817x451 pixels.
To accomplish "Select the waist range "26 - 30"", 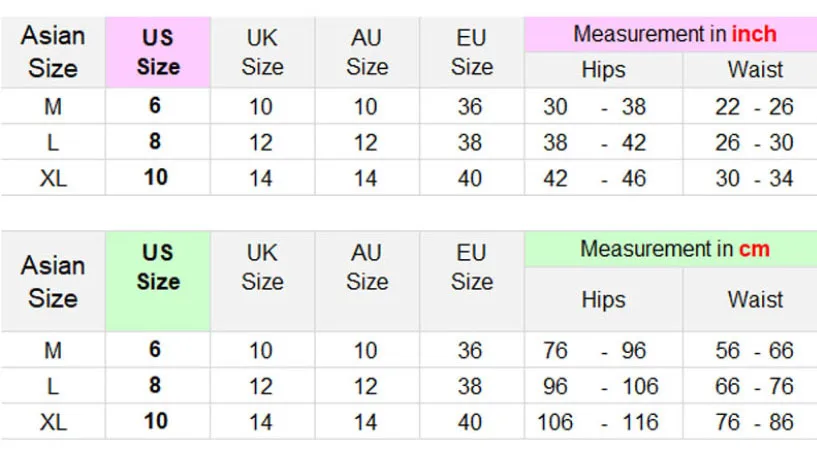I will click(754, 143).
